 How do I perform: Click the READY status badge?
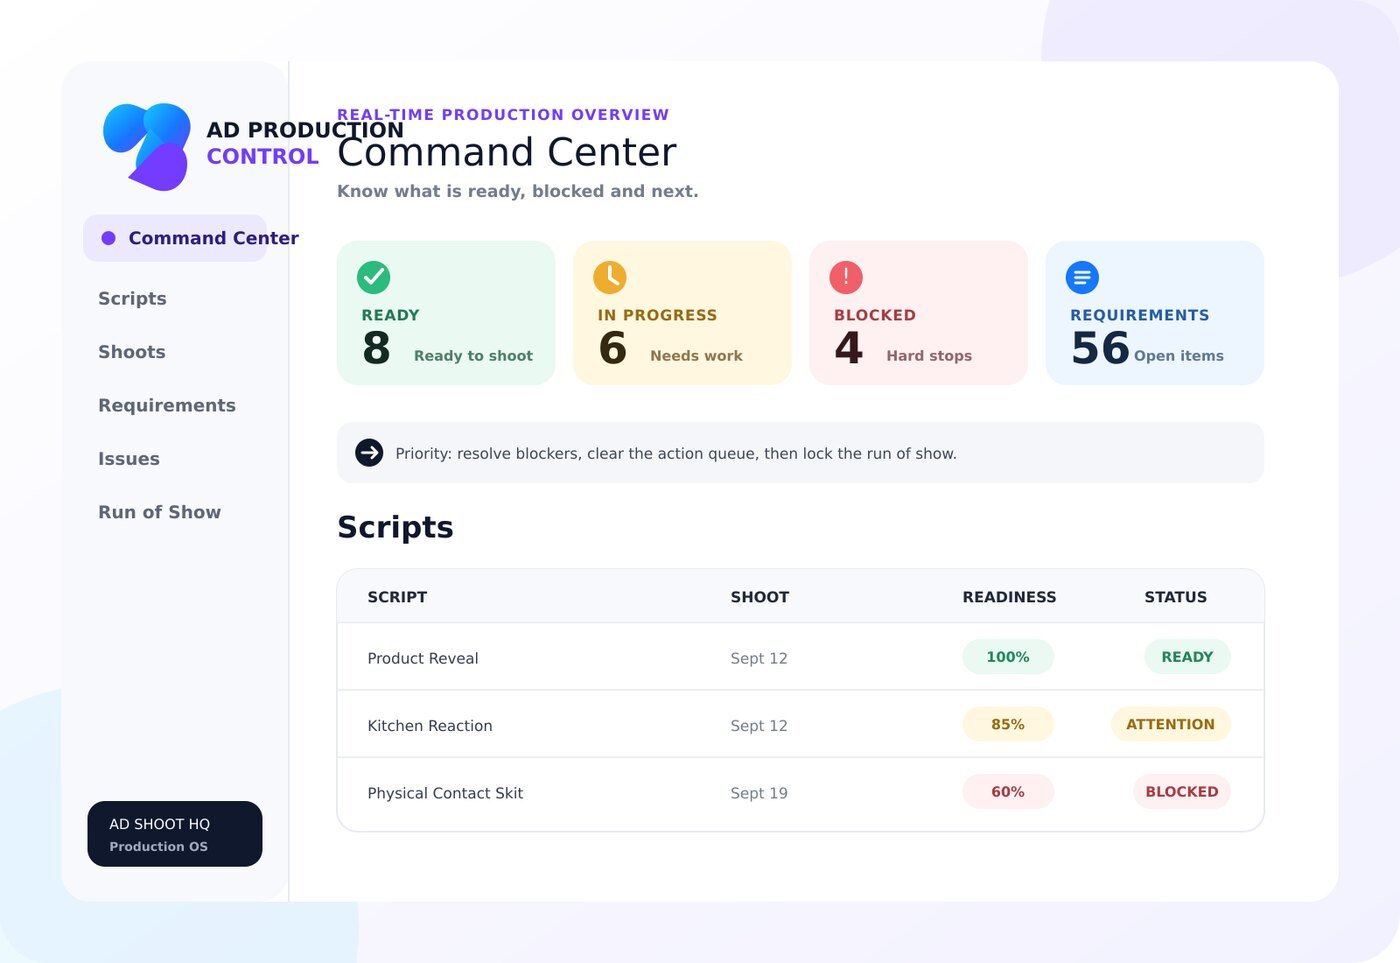point(1187,657)
